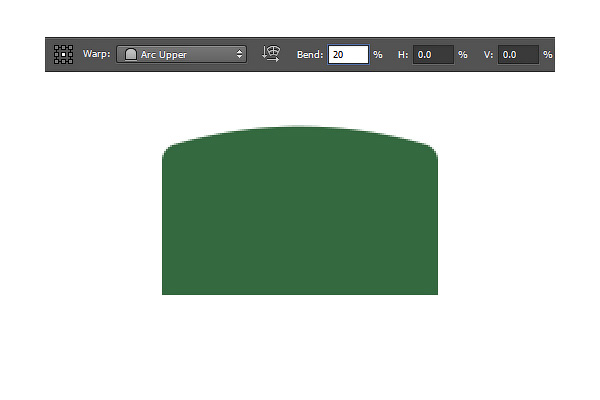Click the Arc Upper style icon
This screenshot has width=600, height=400.
(130, 54)
